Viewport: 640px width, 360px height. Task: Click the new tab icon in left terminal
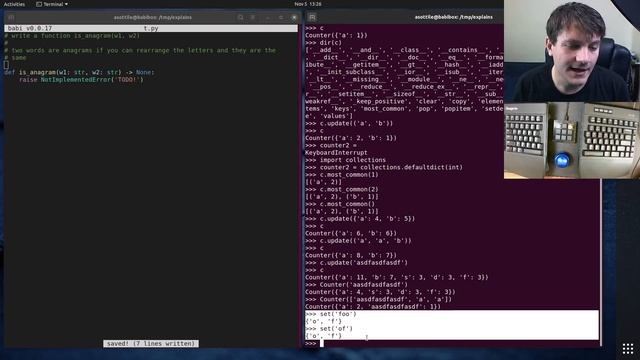(x=11, y=18)
